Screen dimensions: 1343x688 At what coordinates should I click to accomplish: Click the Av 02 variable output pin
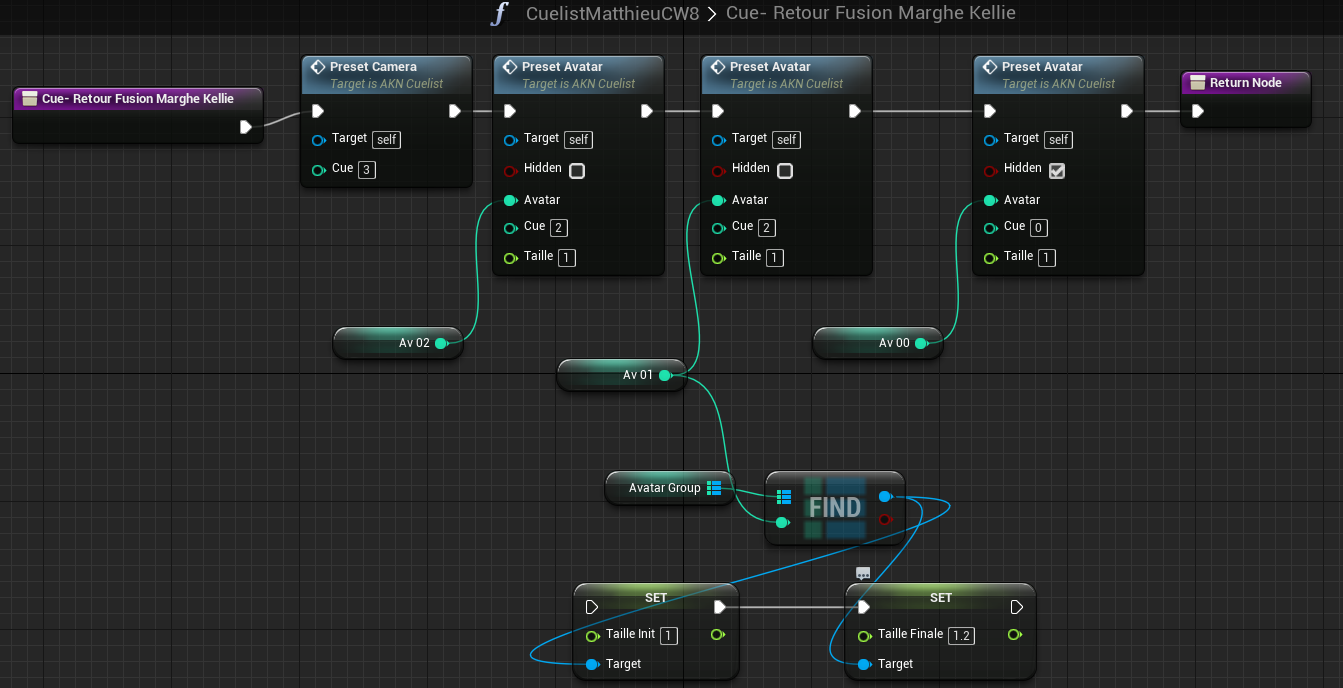point(441,343)
